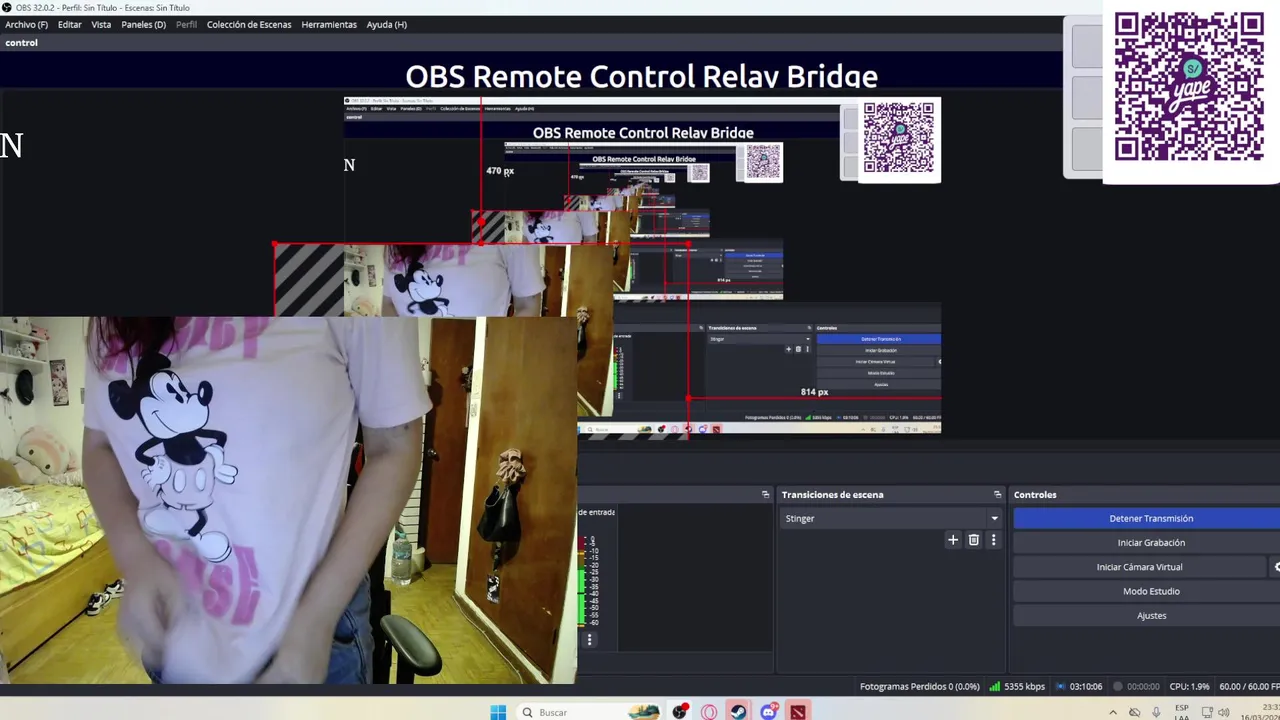1280x720 pixels.
Task: Click the OBS app icon in title bar
Action: point(7,8)
